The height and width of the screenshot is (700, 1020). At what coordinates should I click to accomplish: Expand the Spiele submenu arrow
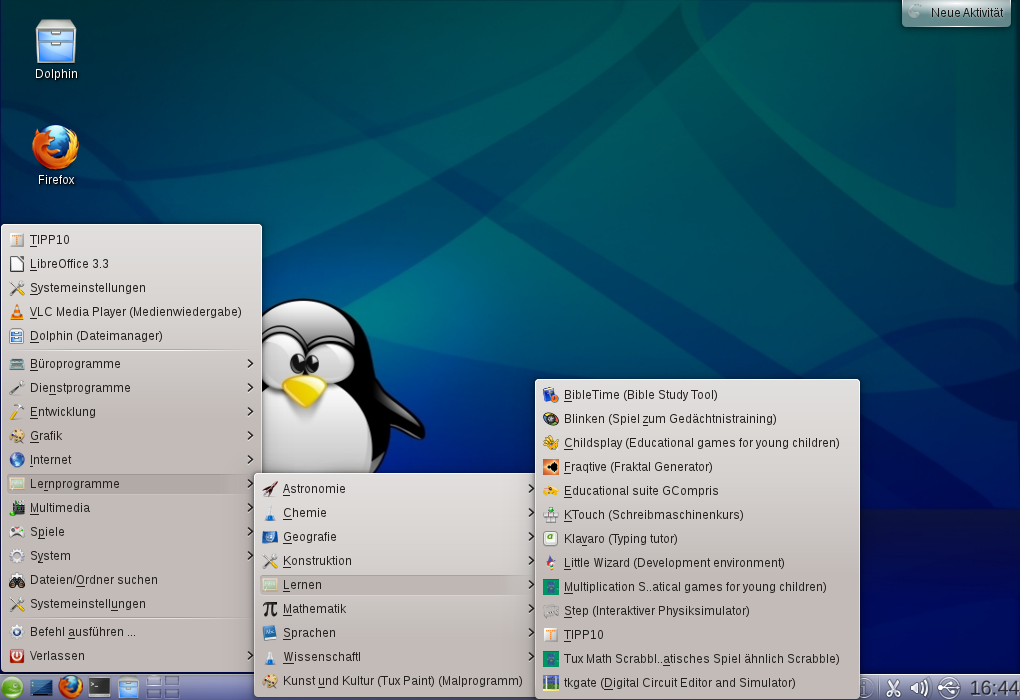250,532
